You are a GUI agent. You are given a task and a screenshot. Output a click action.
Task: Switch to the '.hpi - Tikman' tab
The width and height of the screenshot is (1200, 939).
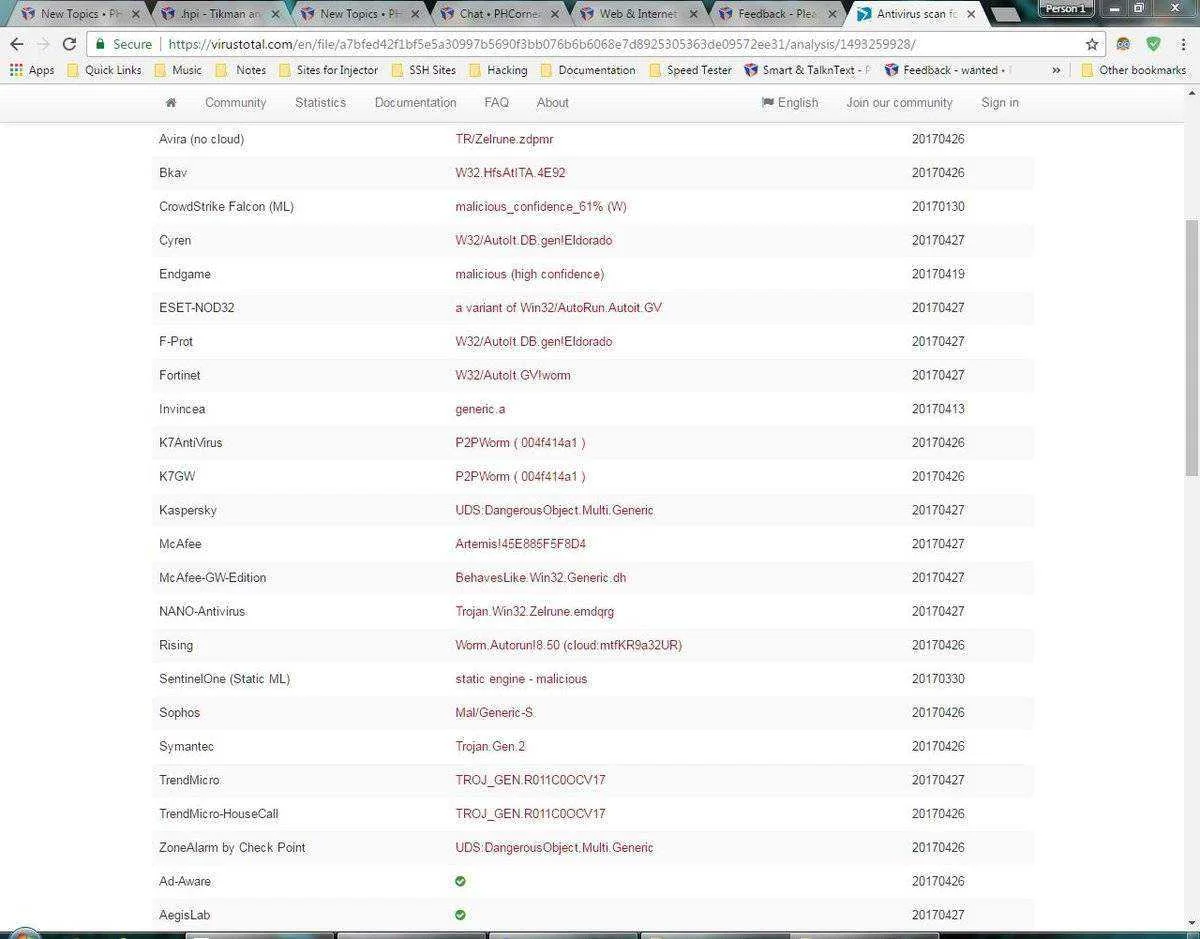click(x=218, y=14)
